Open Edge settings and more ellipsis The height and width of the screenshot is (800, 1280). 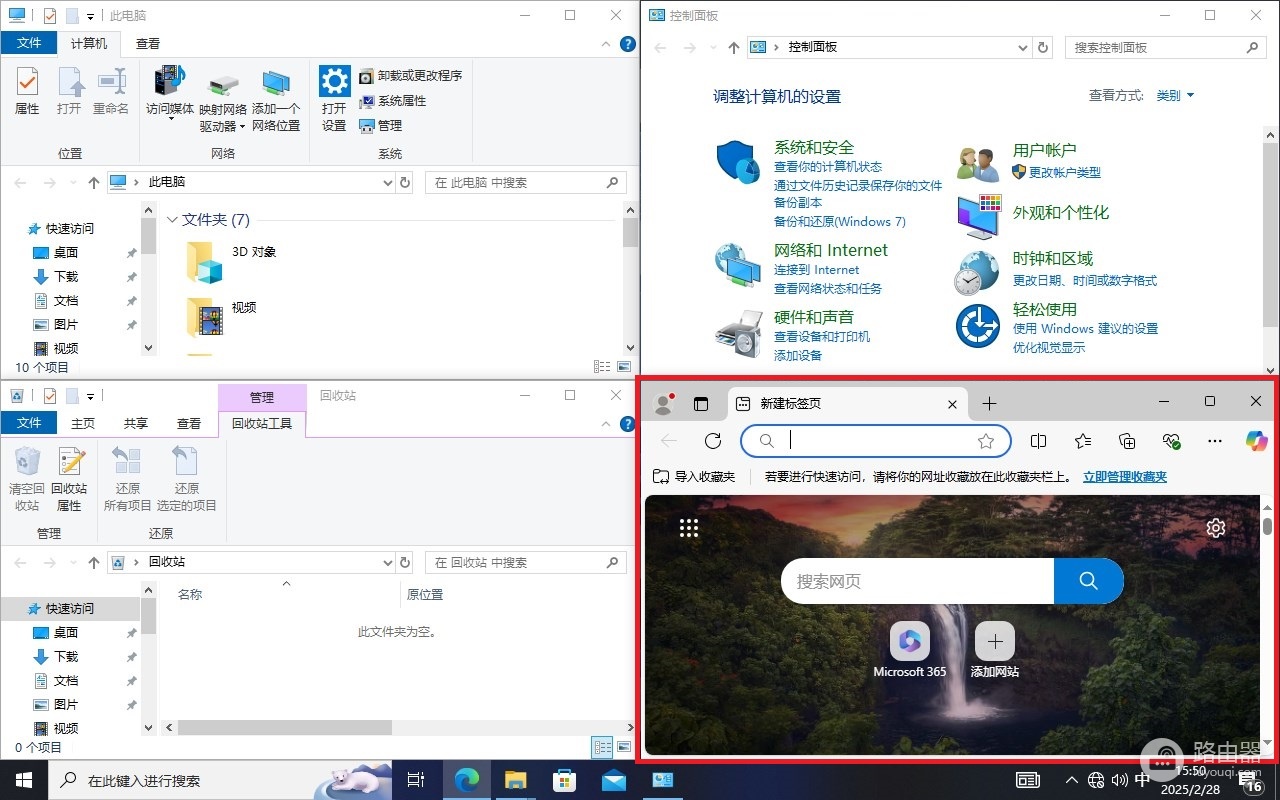(x=1215, y=441)
